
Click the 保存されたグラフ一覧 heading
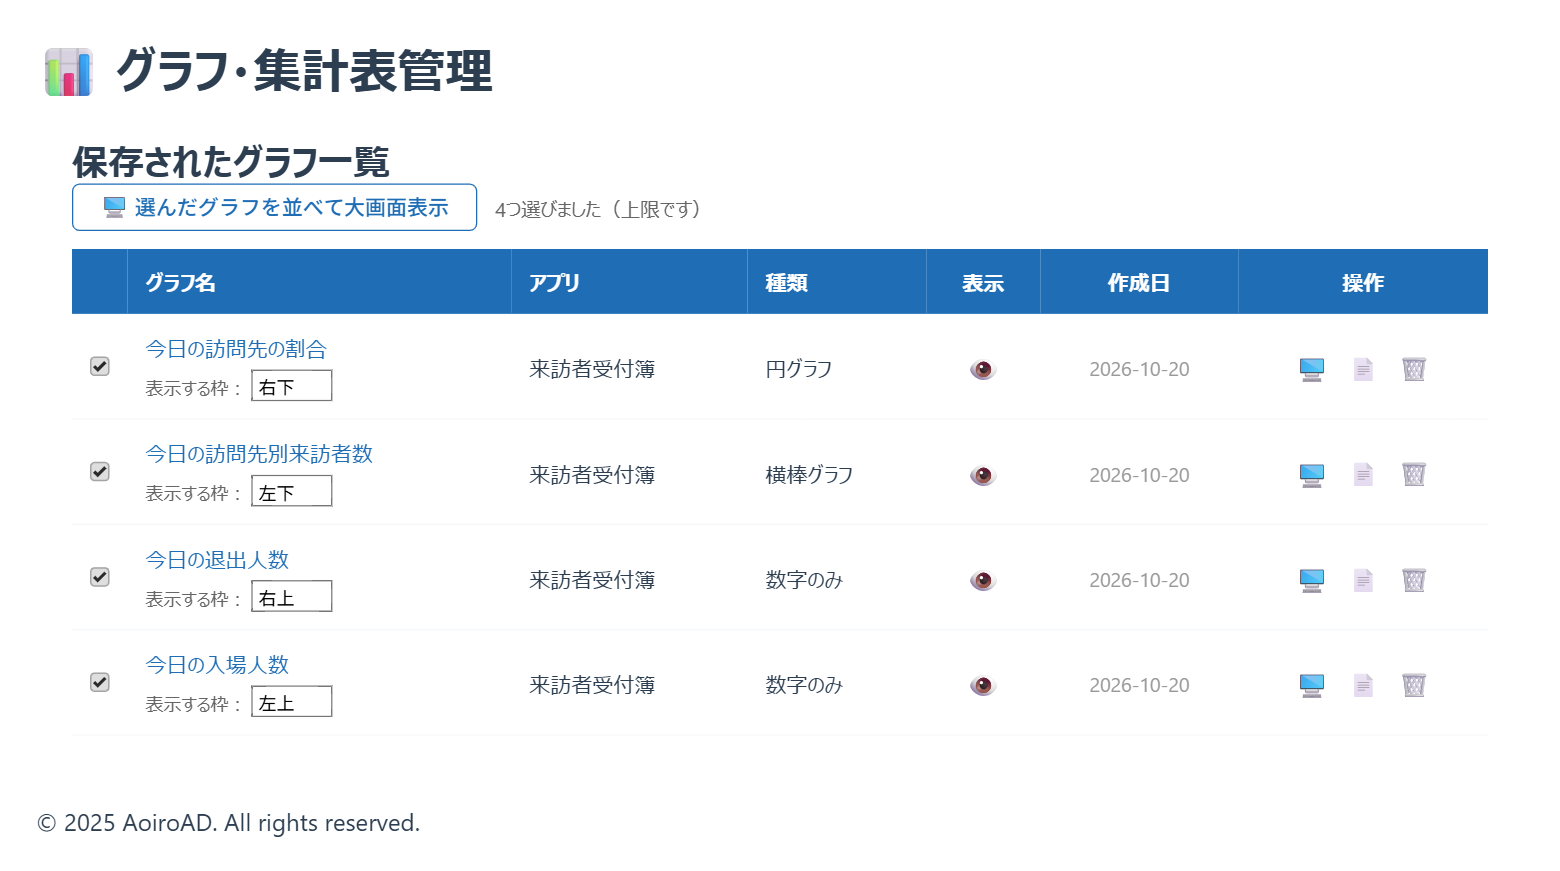(x=231, y=161)
